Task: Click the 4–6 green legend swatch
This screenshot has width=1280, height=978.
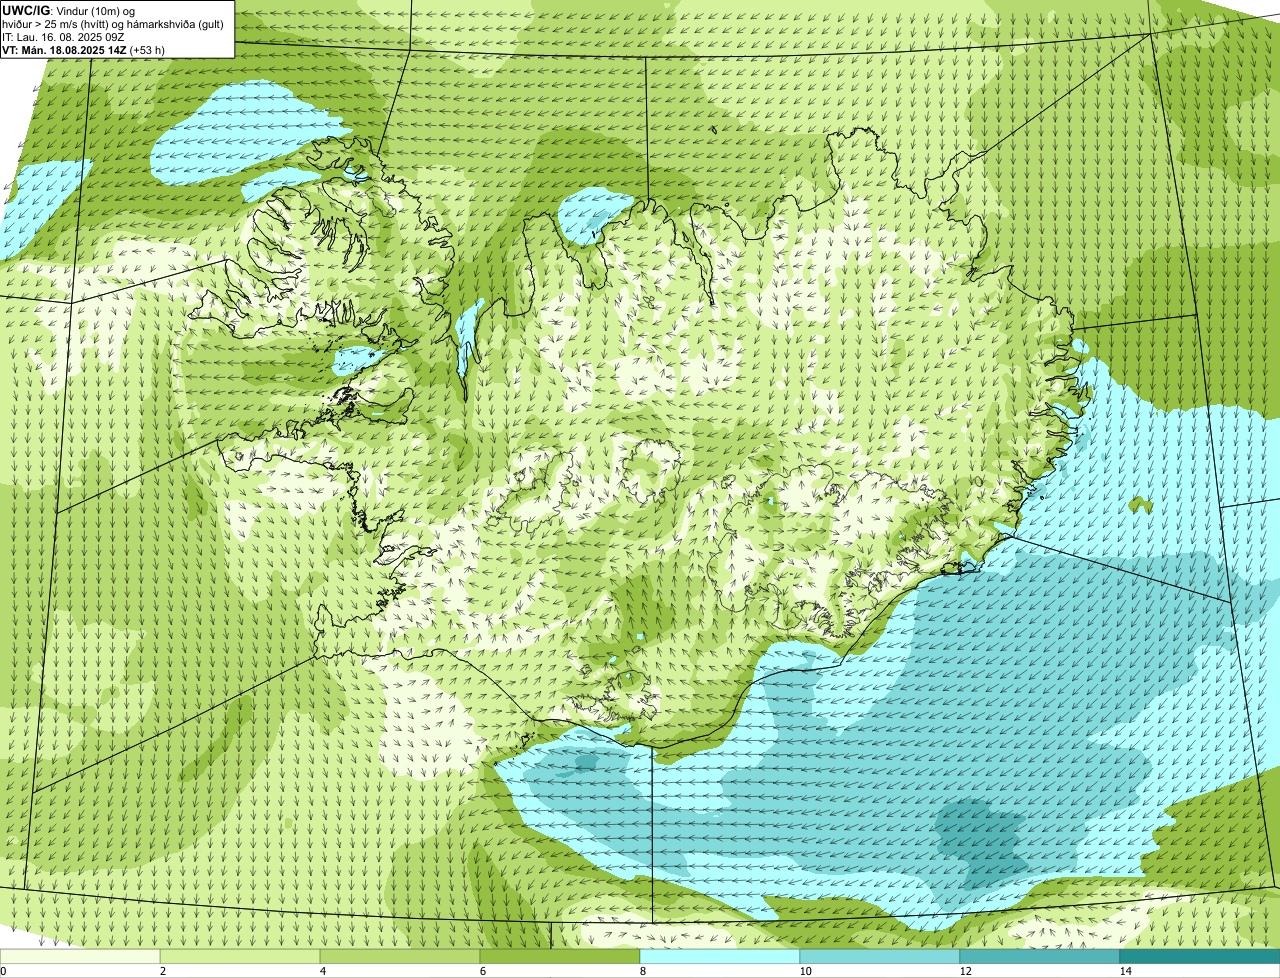Action: click(x=400, y=956)
